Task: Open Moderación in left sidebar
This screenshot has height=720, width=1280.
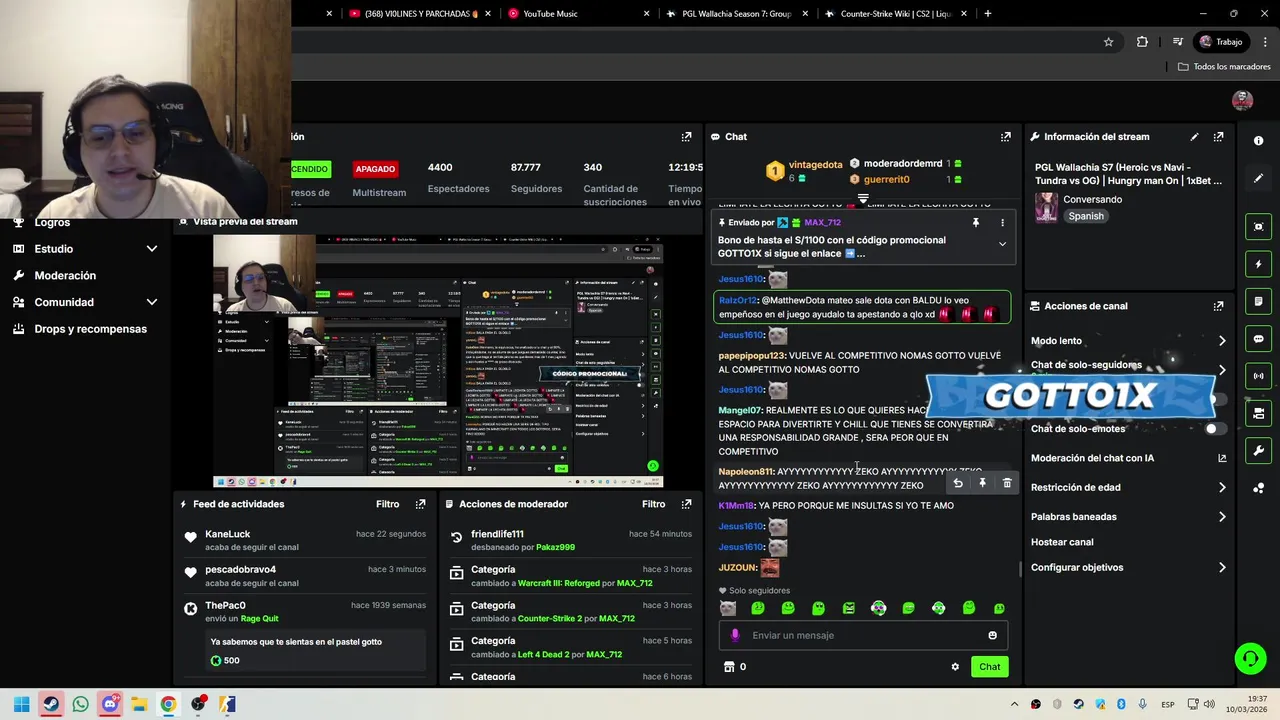Action: pos(65,276)
